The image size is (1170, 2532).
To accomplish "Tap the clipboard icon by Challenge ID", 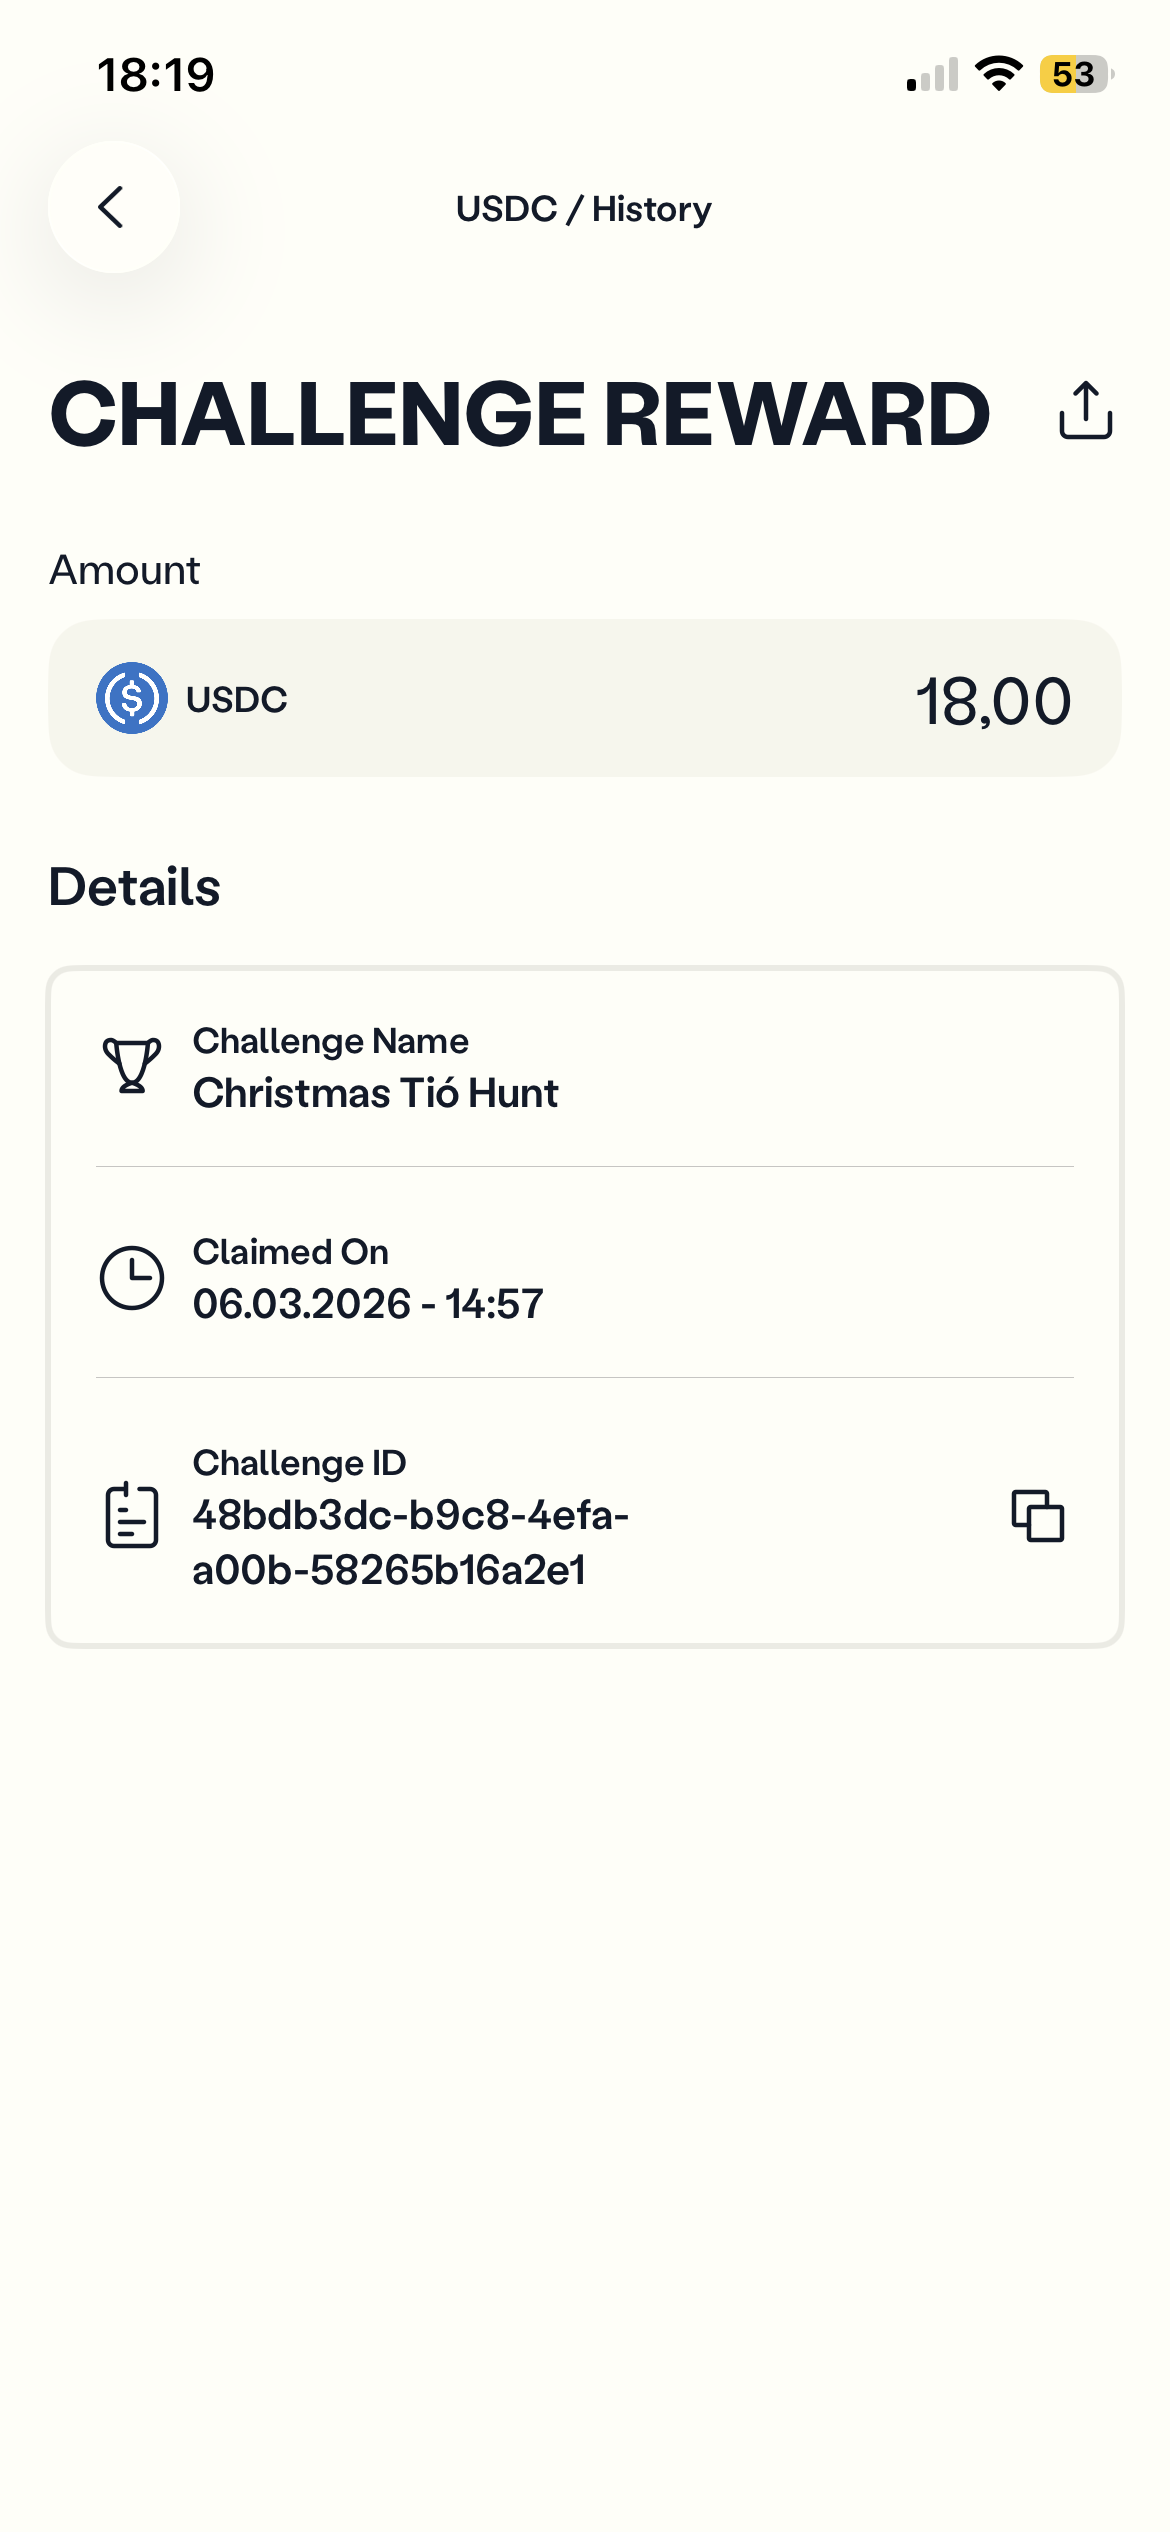I will pos(132,1516).
